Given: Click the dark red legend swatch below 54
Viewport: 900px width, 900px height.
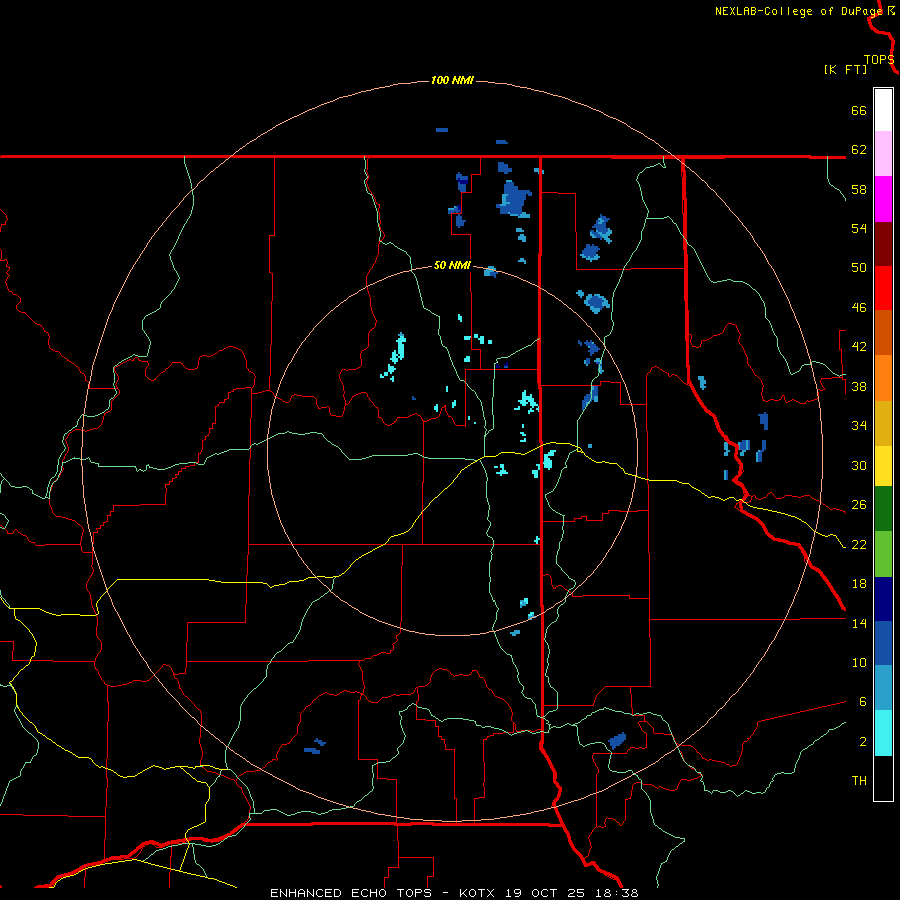Looking at the screenshot, I should pyautogui.click(x=883, y=244).
